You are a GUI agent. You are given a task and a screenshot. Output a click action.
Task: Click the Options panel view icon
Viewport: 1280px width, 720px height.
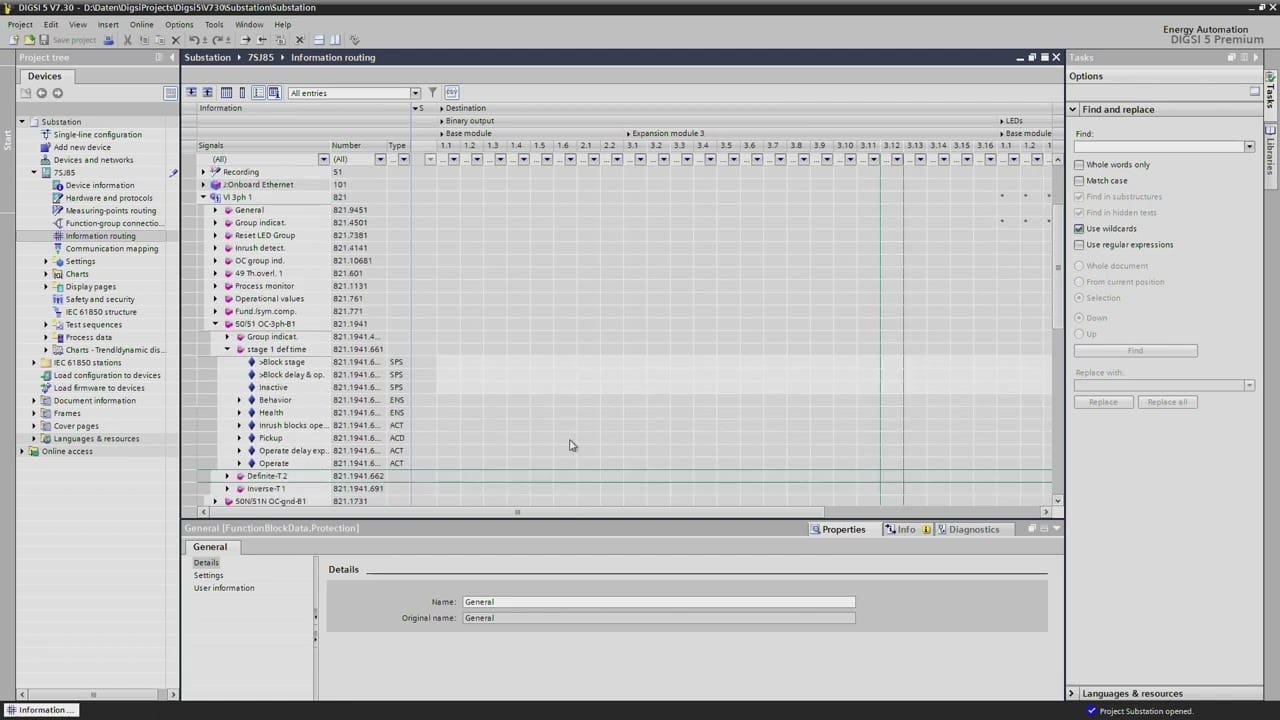tap(1255, 91)
